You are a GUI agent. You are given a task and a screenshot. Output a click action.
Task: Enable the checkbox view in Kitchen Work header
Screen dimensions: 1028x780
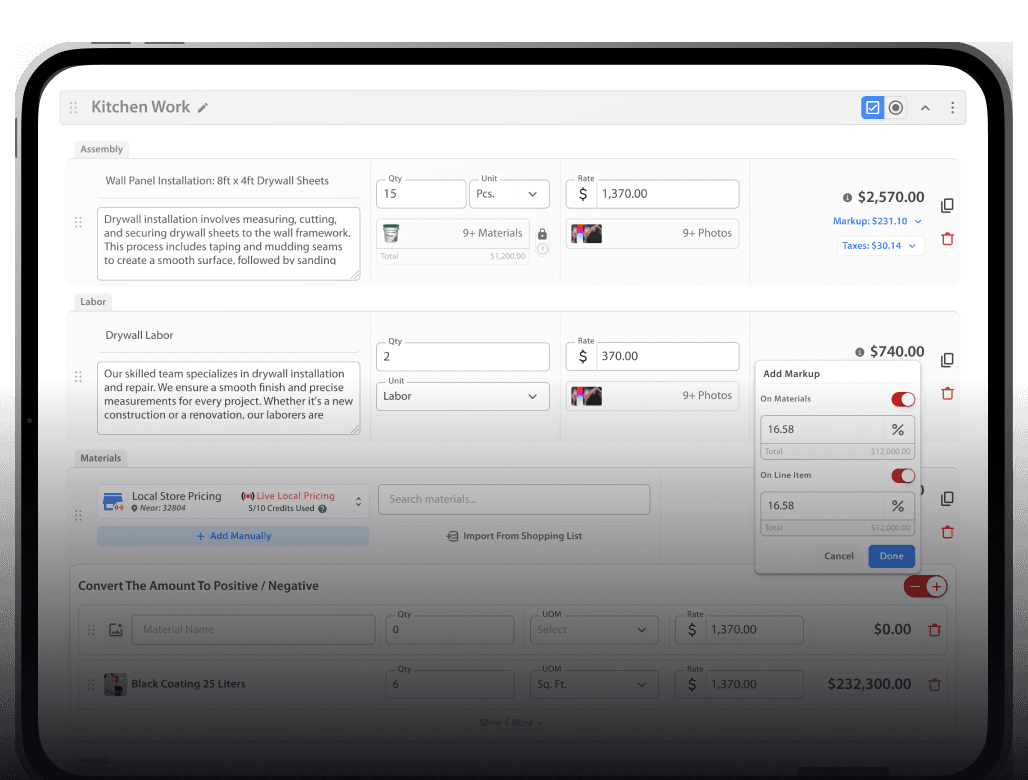point(872,108)
